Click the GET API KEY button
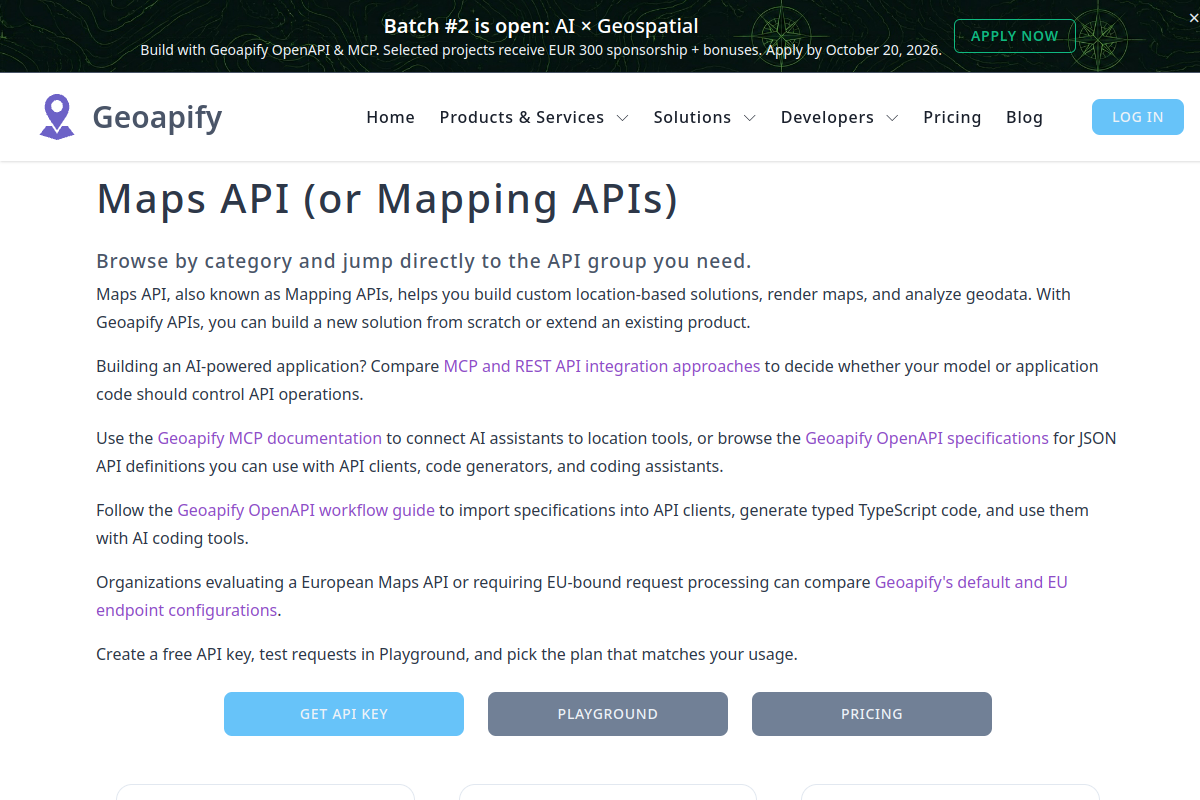This screenshot has height=800, width=1200. click(x=344, y=714)
